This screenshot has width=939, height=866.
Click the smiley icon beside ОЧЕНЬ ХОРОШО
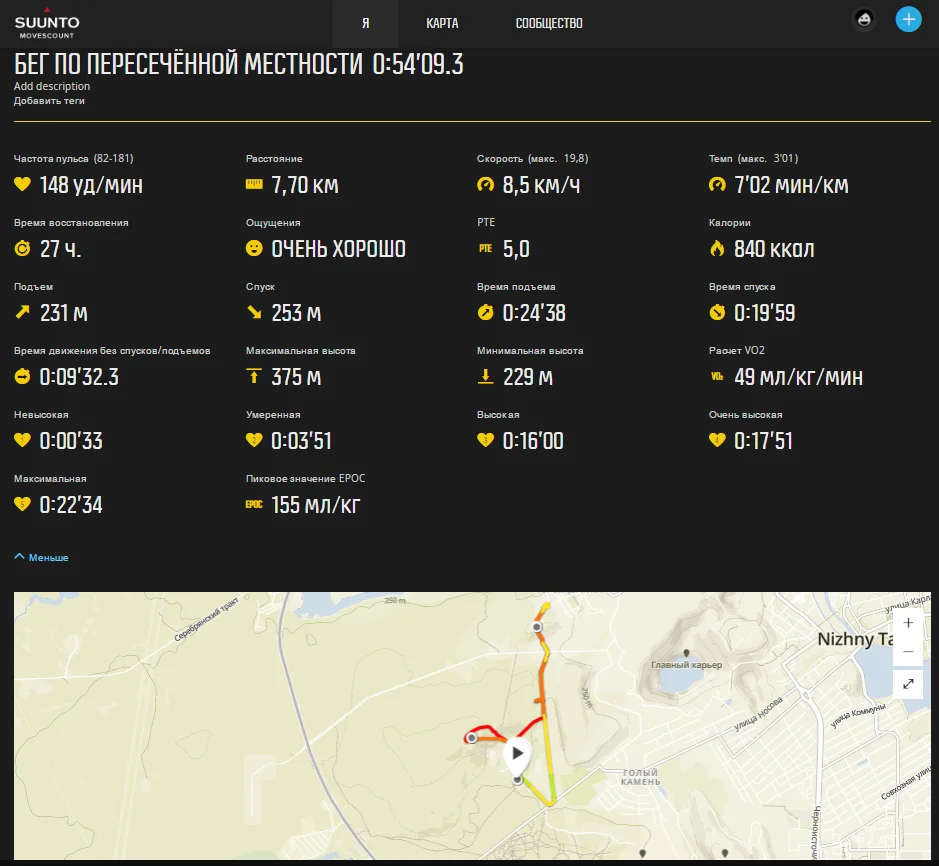point(254,248)
